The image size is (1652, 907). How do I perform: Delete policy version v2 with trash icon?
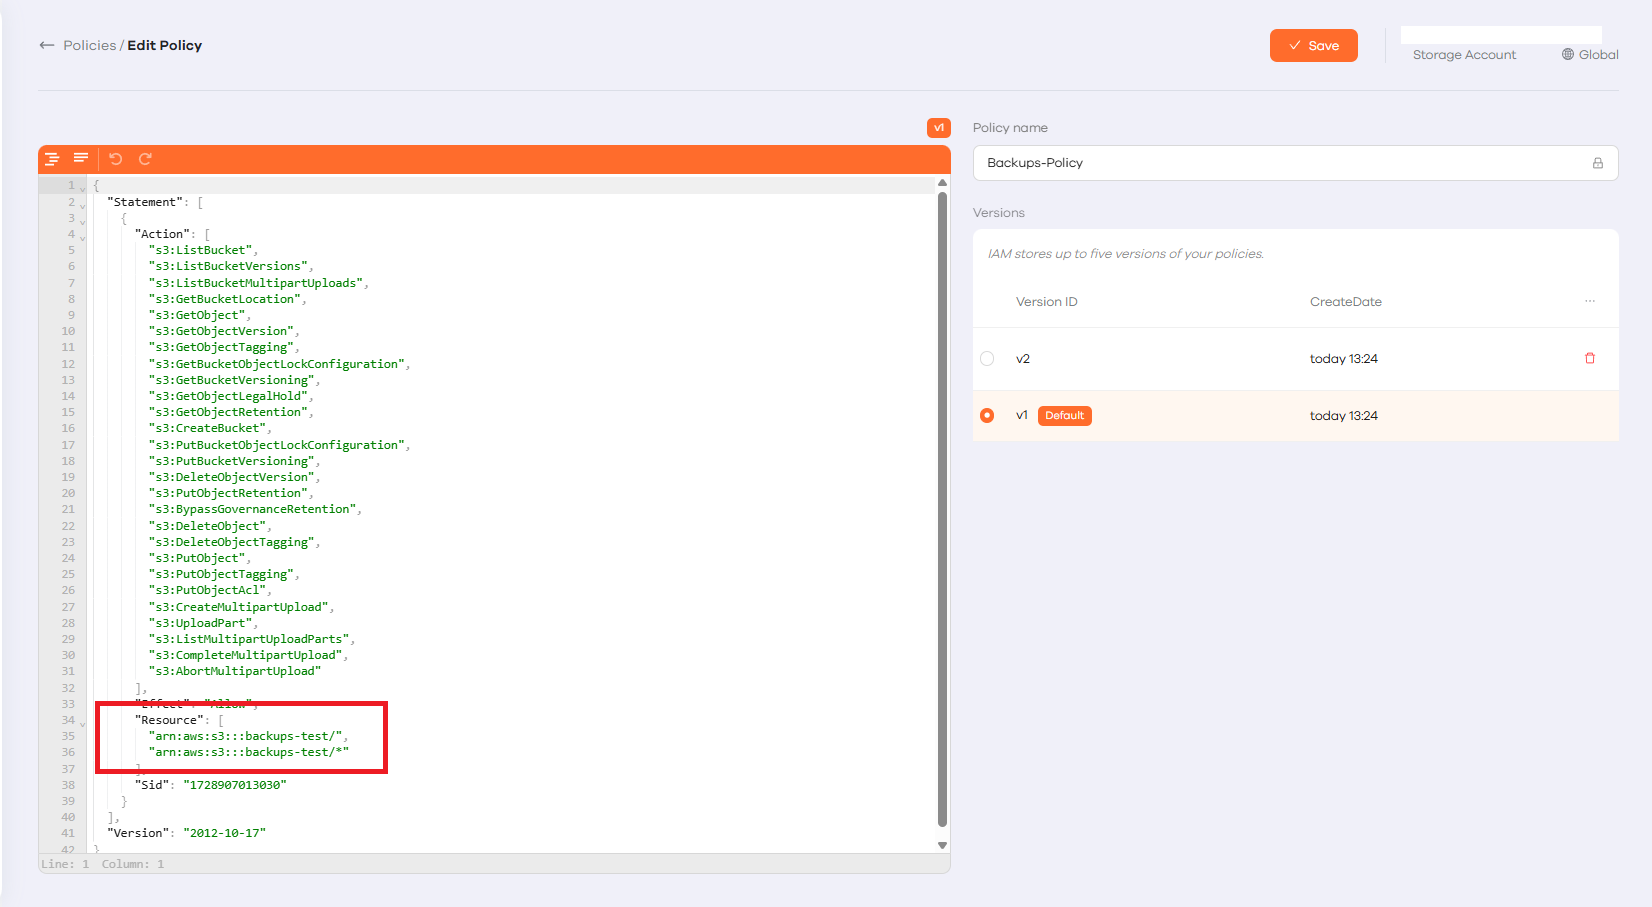[1590, 358]
